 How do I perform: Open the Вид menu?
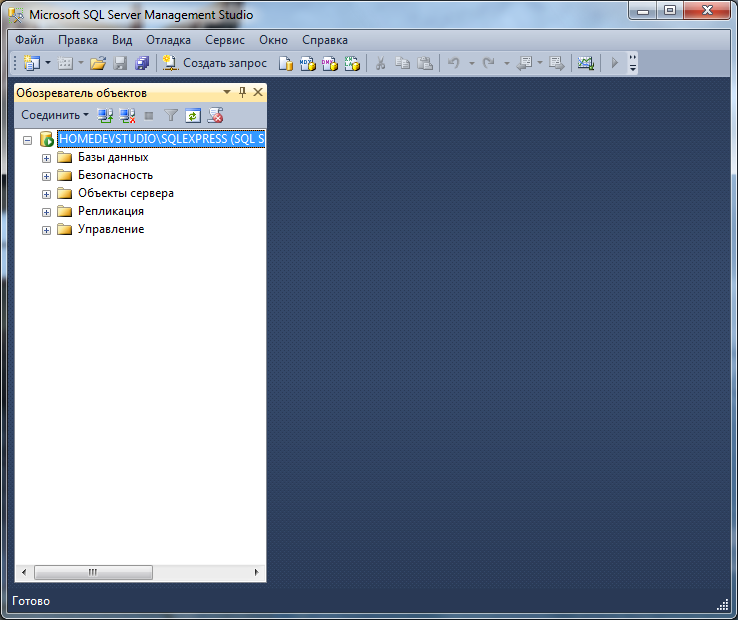(x=122, y=40)
